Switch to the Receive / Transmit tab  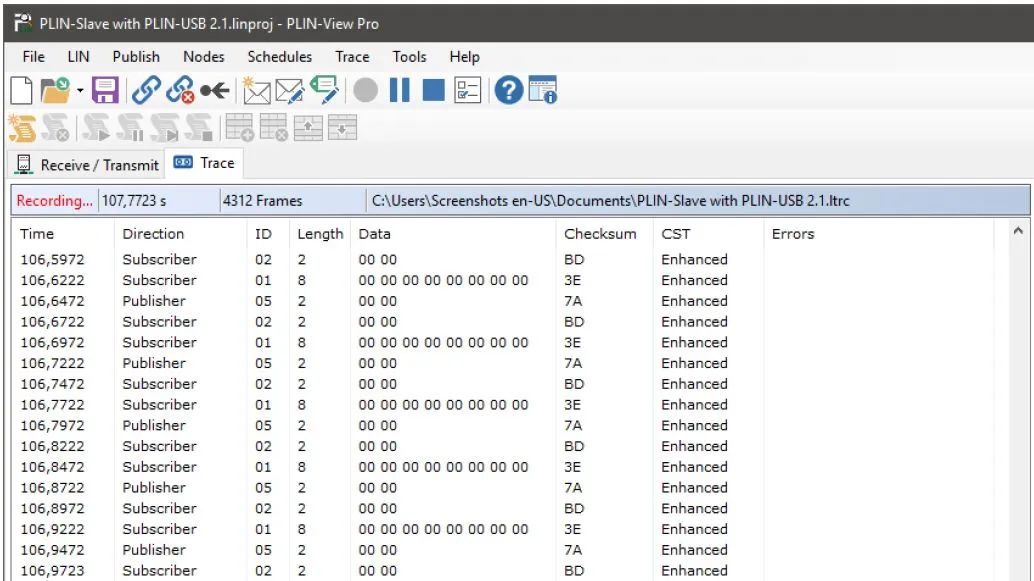tap(86, 165)
